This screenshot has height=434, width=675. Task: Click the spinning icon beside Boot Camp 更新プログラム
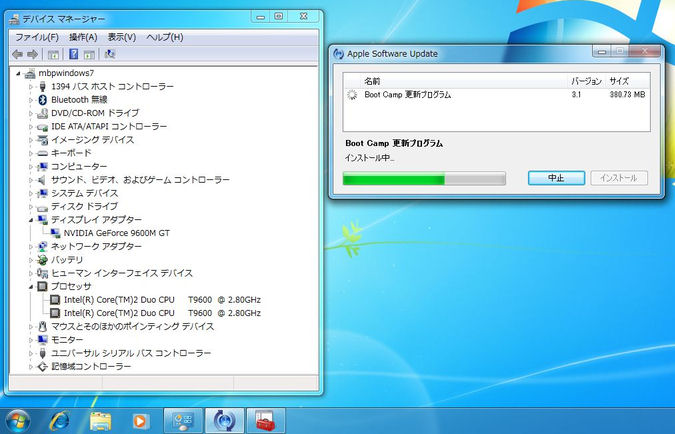pos(352,95)
